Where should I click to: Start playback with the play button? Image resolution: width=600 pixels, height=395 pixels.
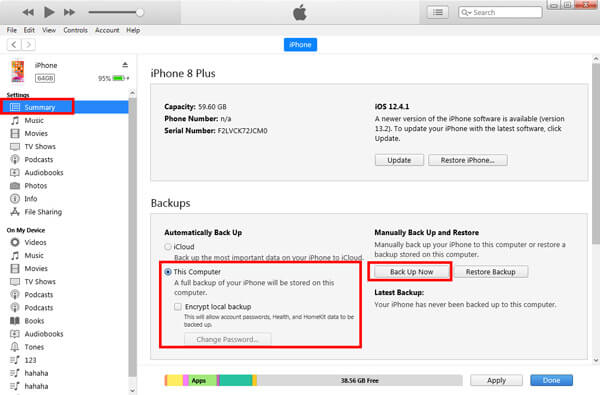49,12
